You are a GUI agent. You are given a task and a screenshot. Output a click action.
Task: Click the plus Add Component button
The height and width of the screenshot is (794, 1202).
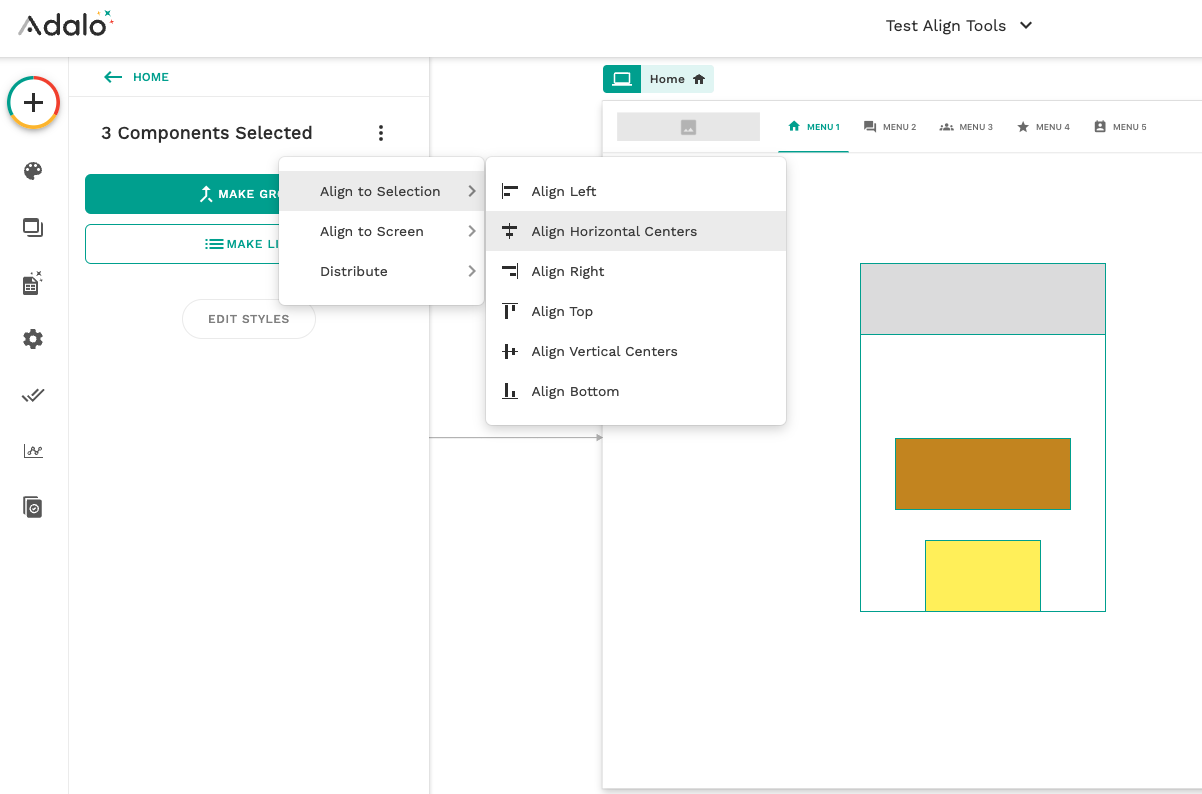tap(34, 102)
